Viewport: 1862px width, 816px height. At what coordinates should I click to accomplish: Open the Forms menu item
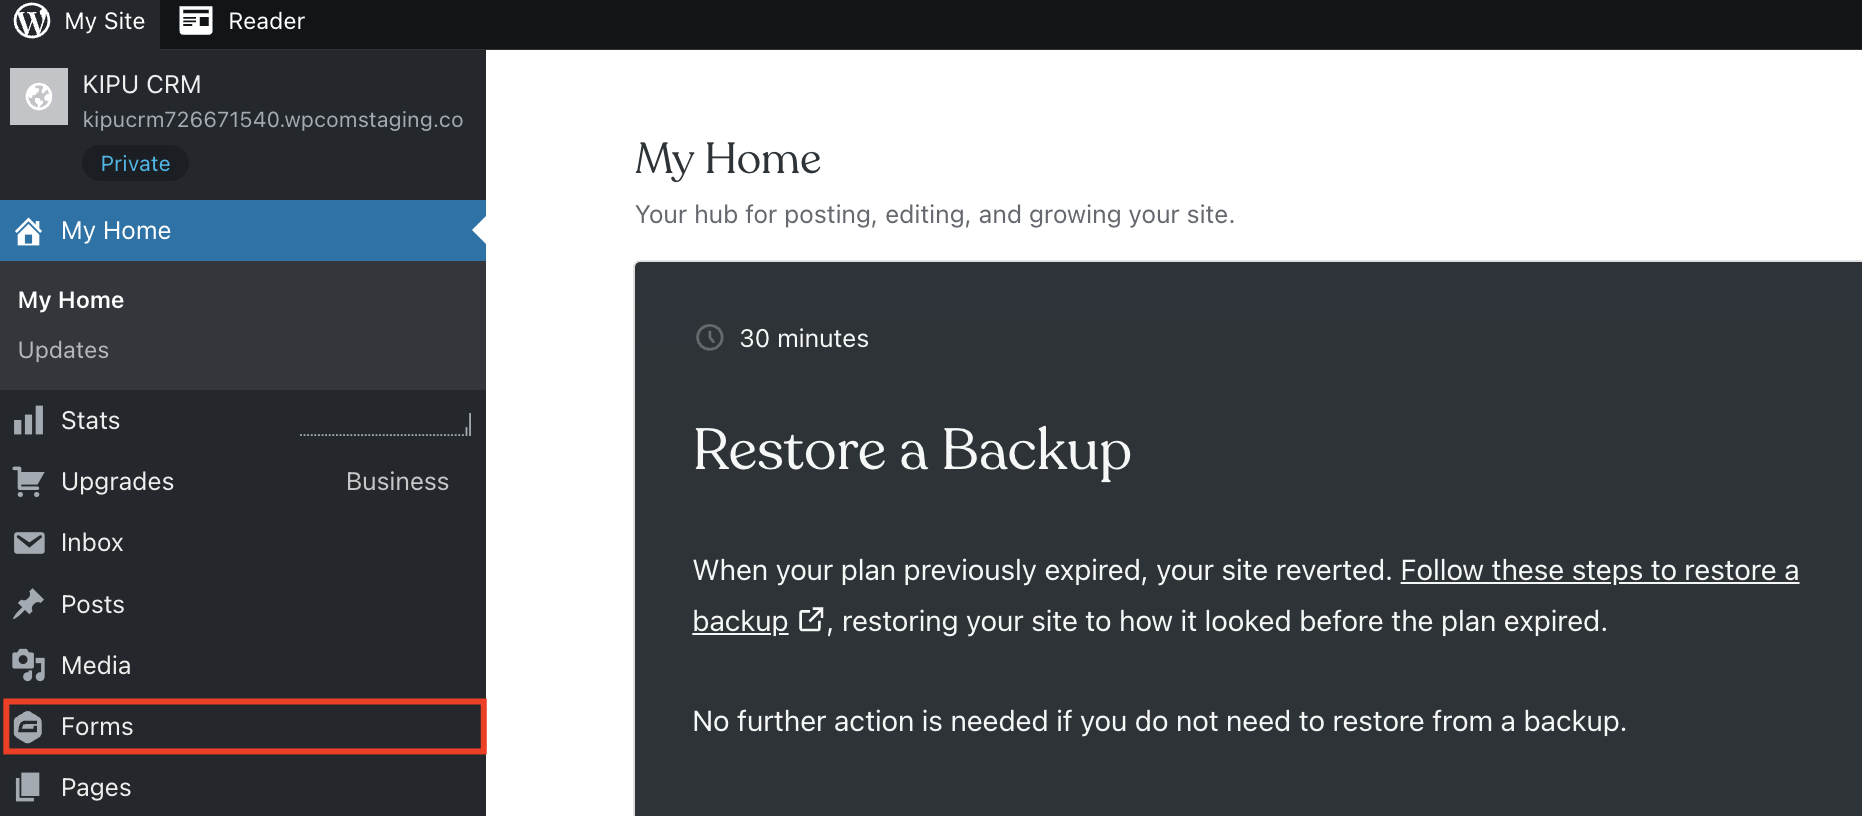[x=97, y=727]
